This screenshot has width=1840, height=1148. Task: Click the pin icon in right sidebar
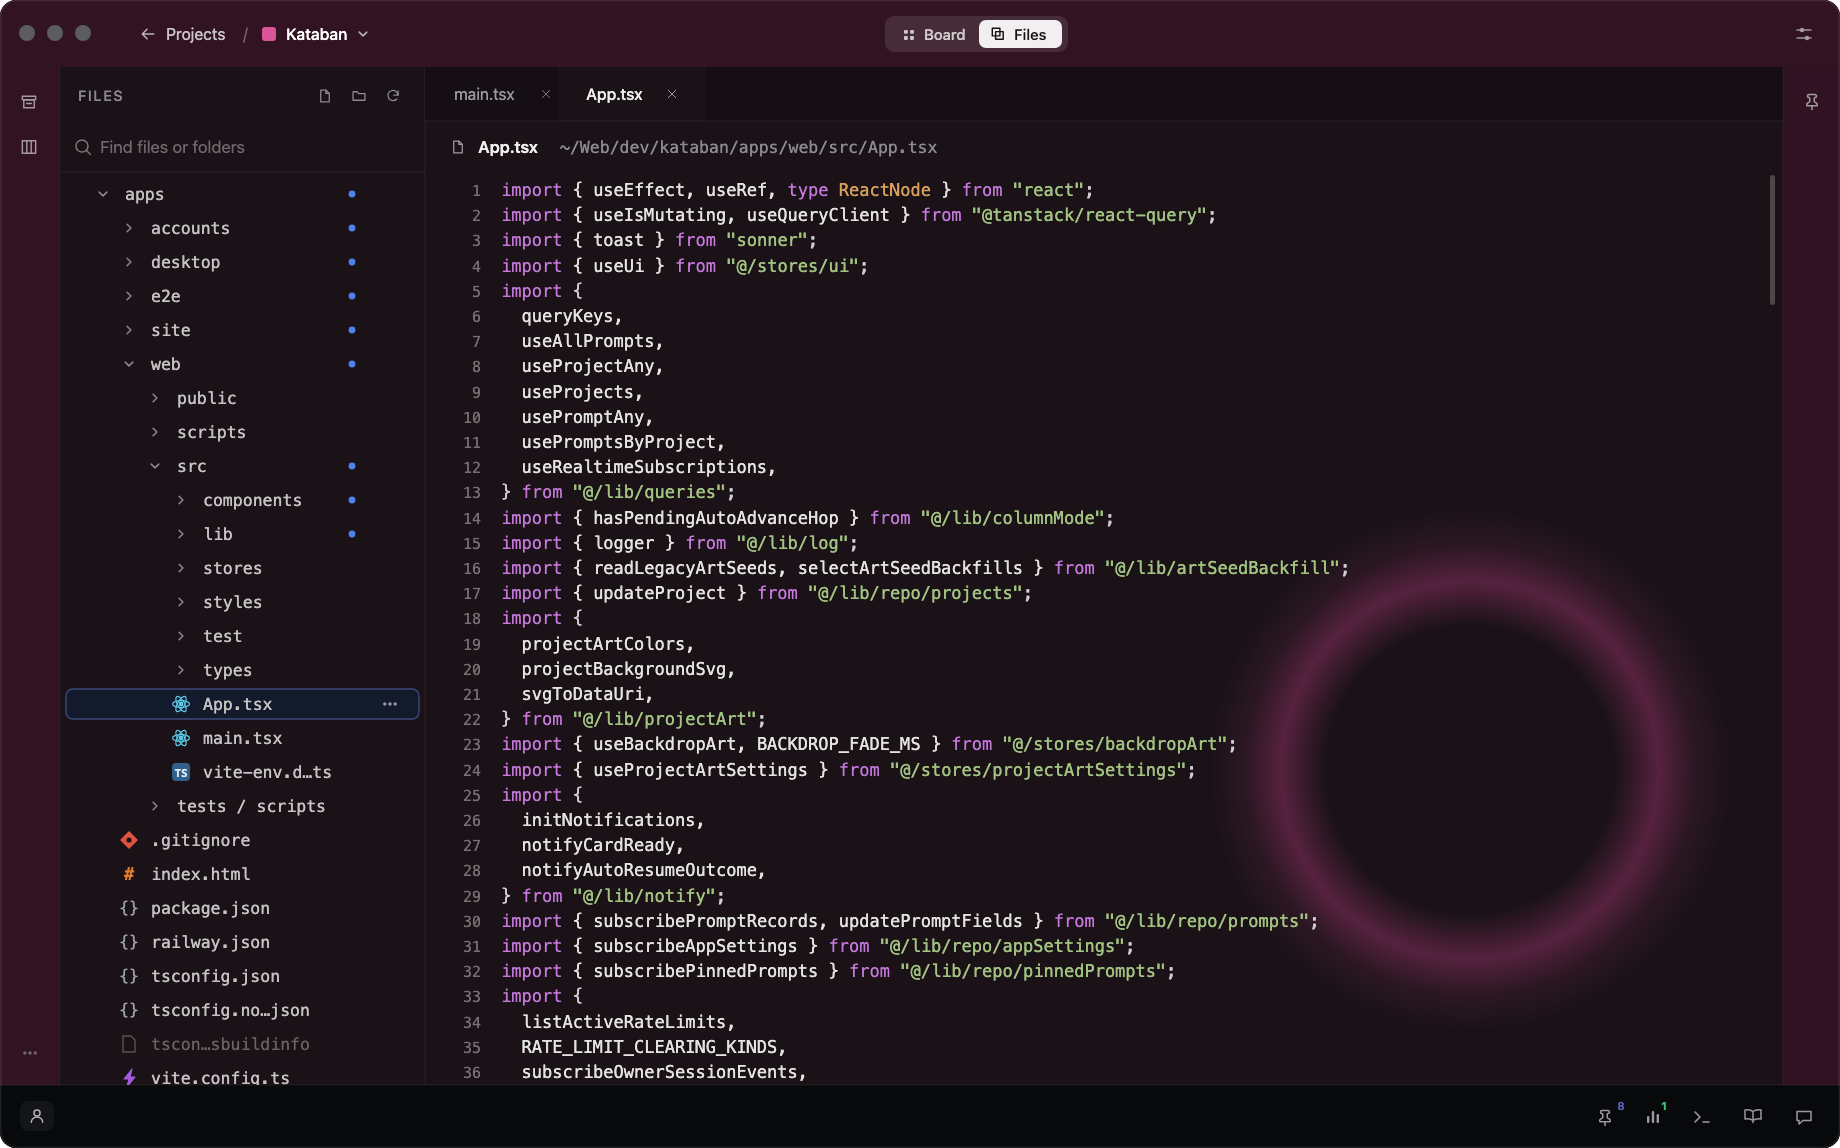tap(1812, 102)
